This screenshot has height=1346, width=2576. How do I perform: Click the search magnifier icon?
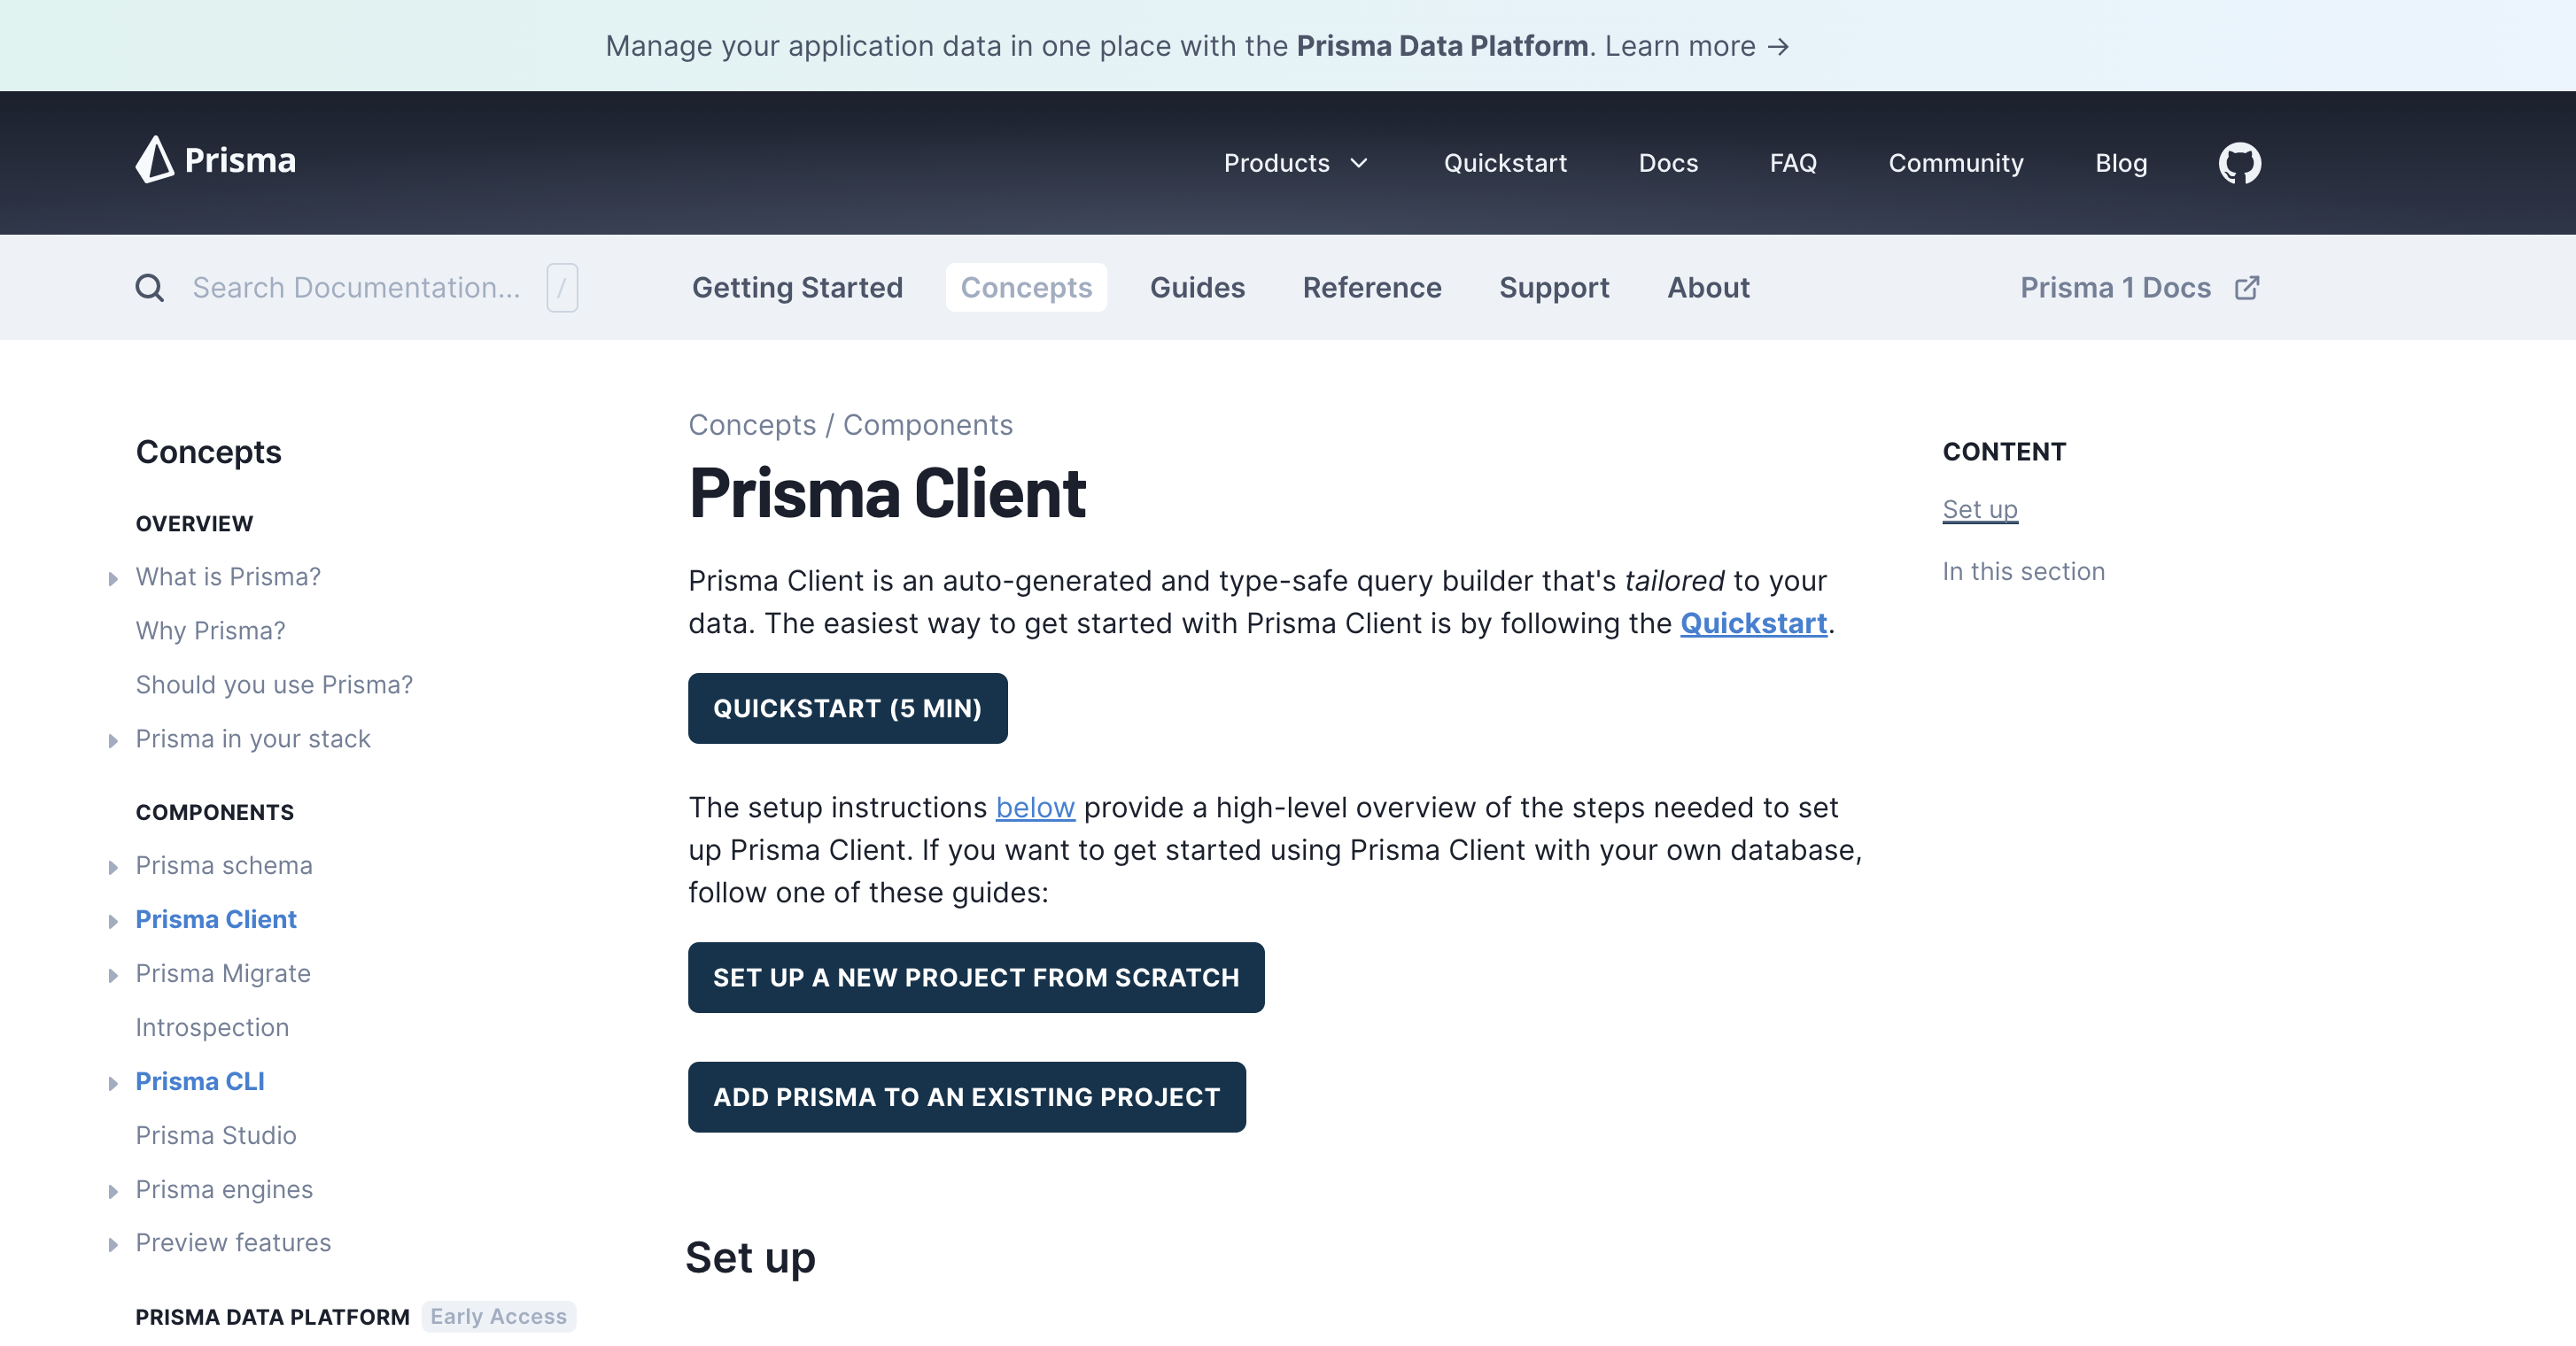(150, 287)
